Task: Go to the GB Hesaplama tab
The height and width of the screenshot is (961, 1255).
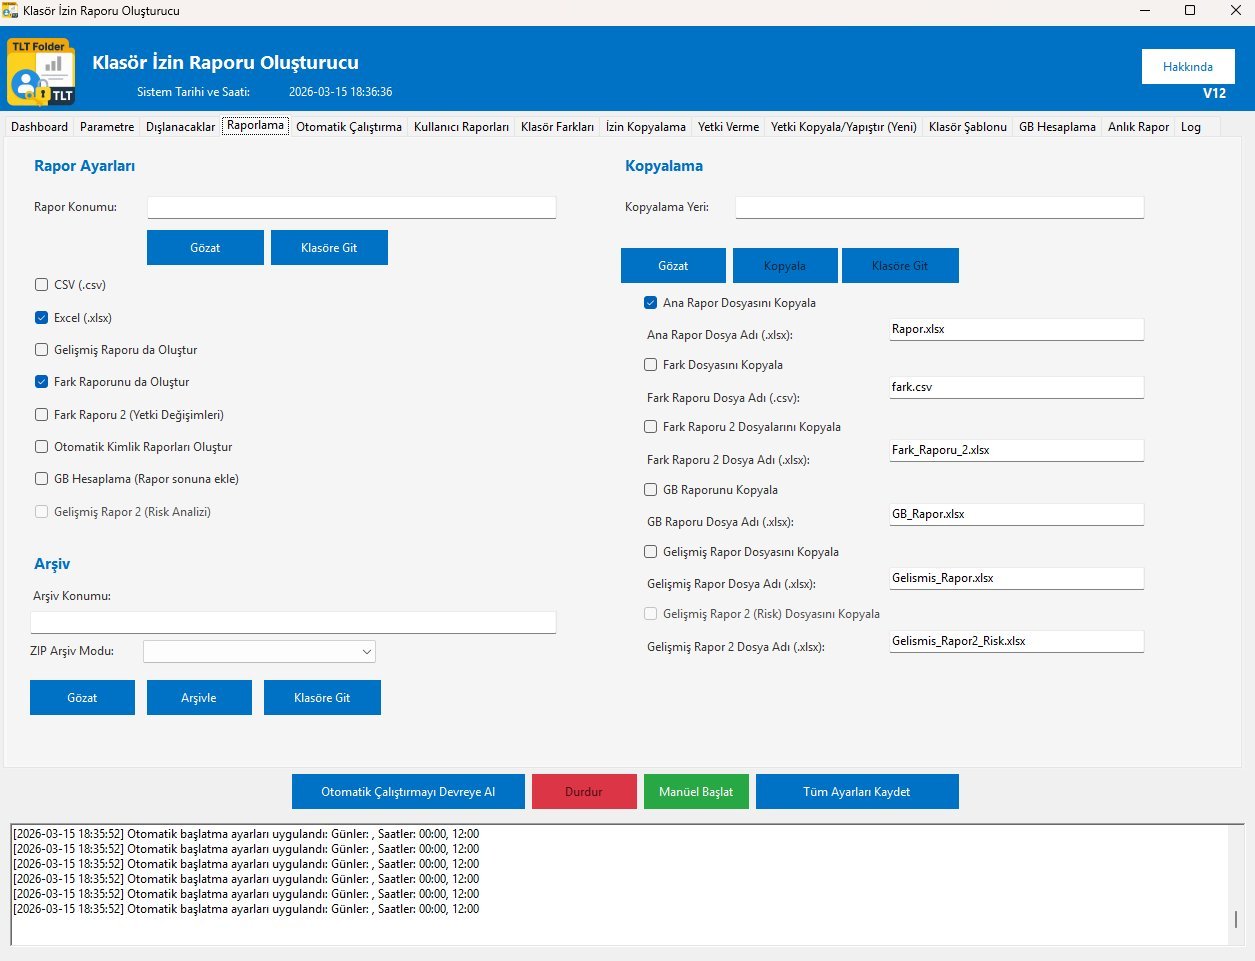Action: click(x=1057, y=127)
